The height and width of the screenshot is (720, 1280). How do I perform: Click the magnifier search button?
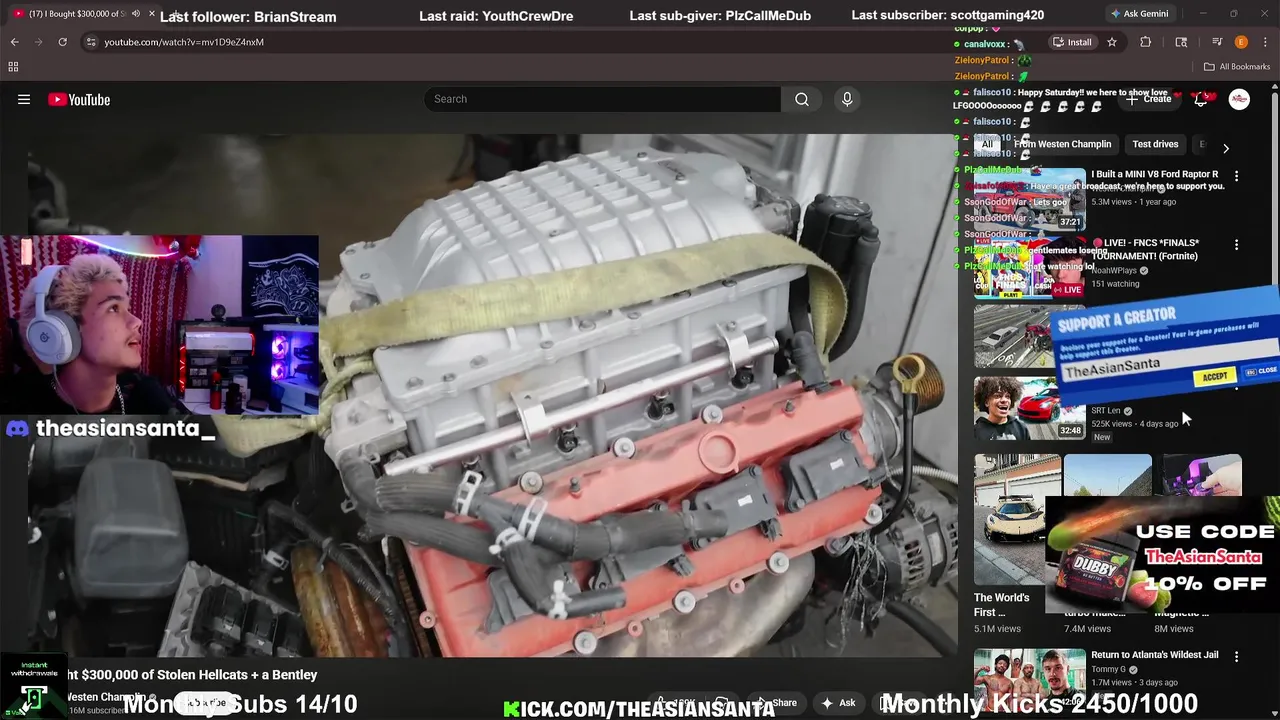802,99
